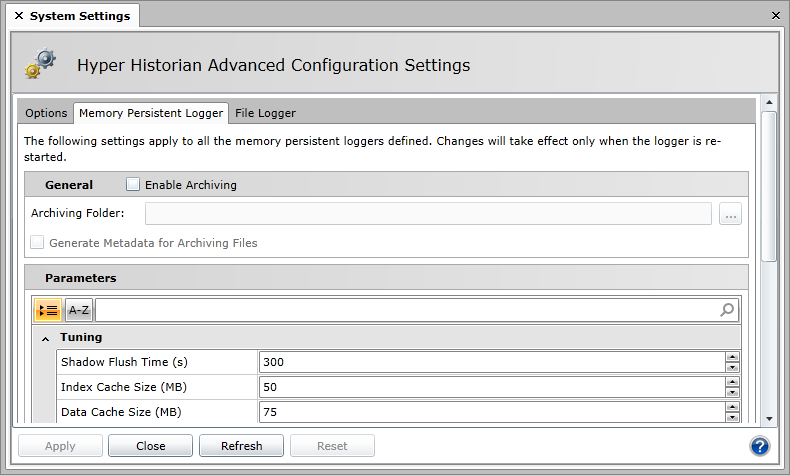
Task: Decrease Index Cache Size with down arrow
Action: tap(732, 392)
